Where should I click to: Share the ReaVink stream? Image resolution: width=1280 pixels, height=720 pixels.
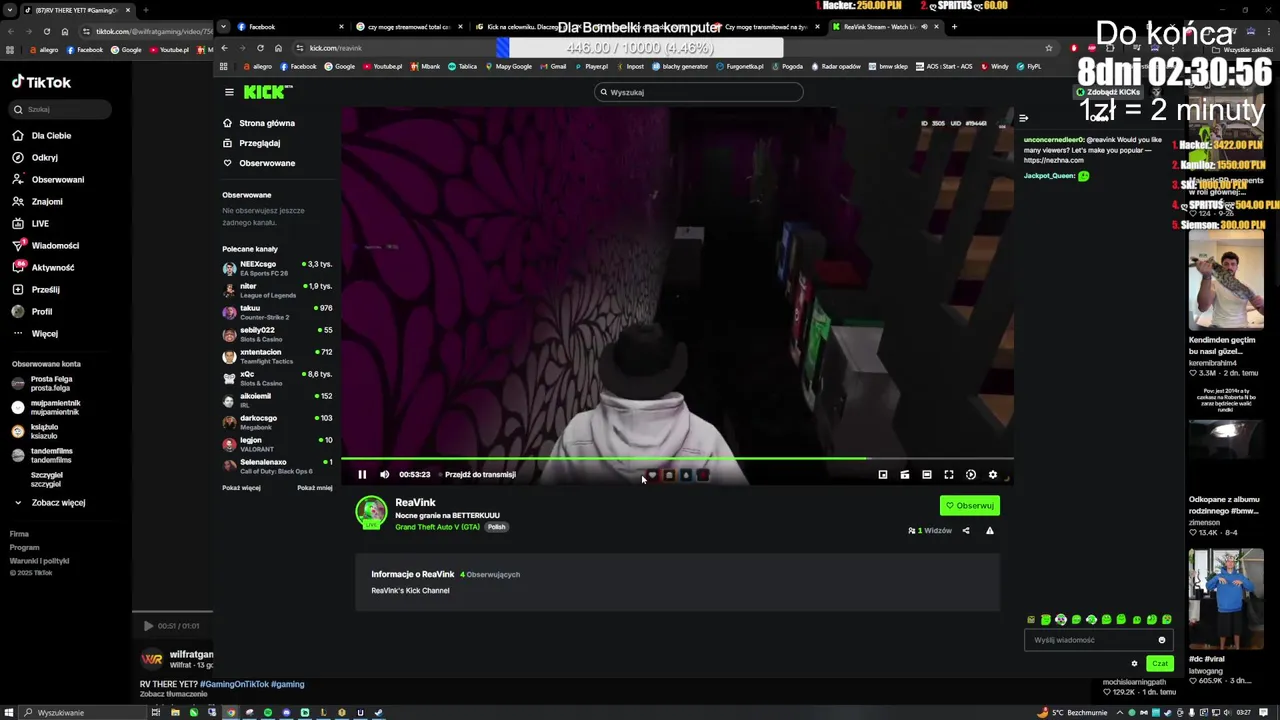965,531
